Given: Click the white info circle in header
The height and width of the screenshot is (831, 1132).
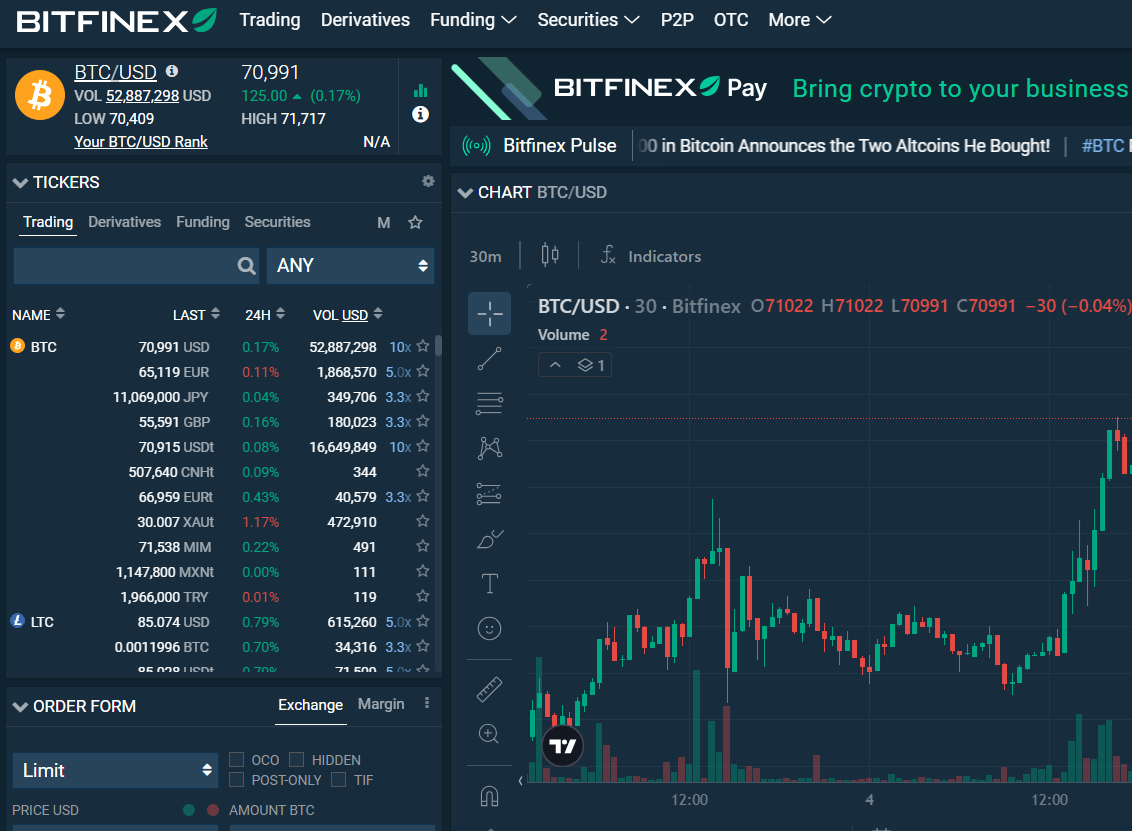Looking at the screenshot, I should coord(420,114).
